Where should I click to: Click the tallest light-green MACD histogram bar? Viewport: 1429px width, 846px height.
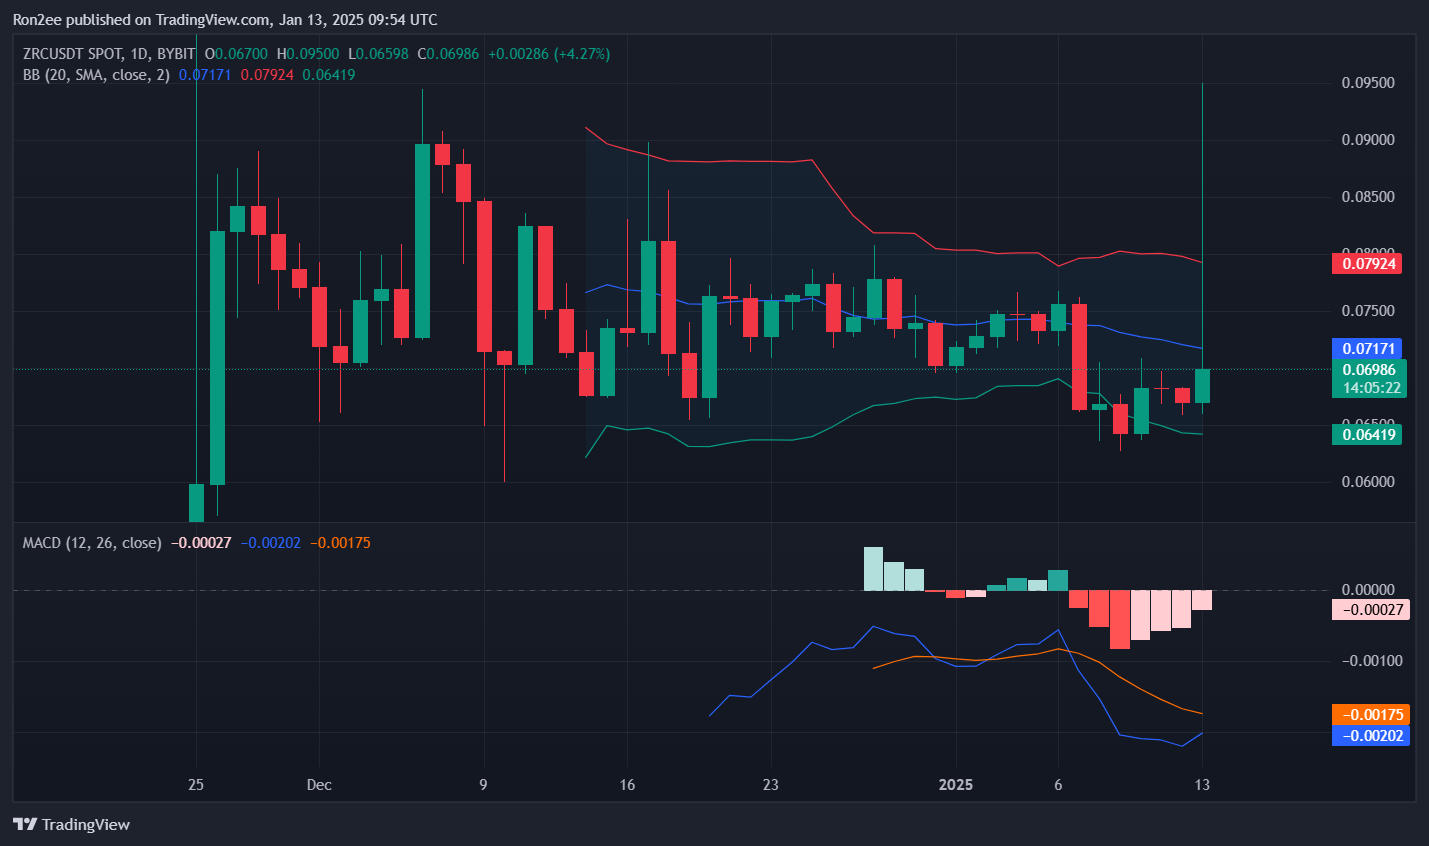[x=873, y=569]
